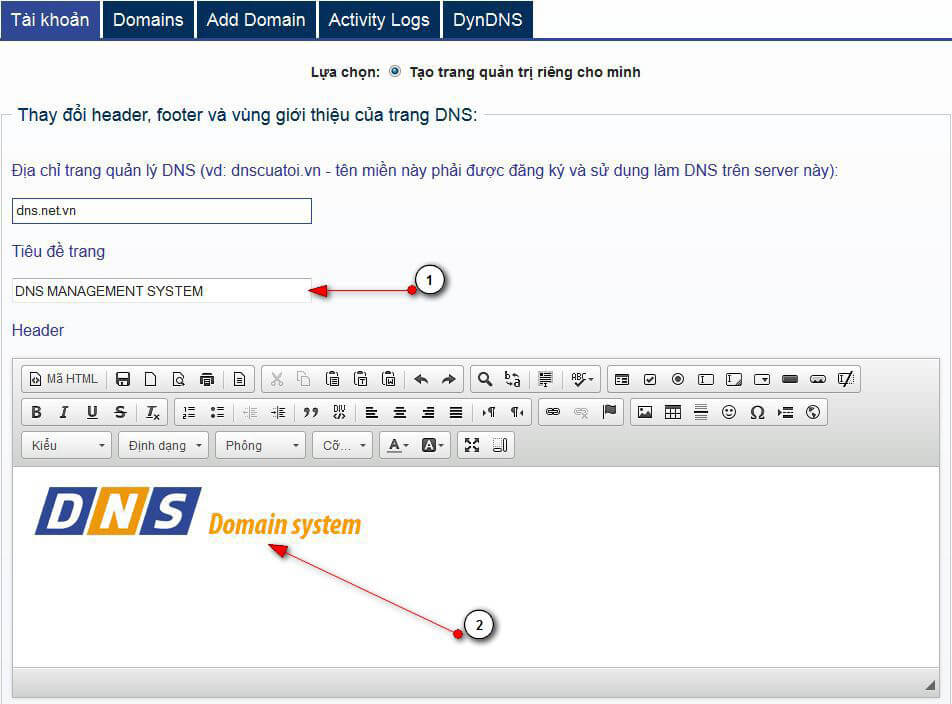This screenshot has height=704, width=952.
Task: Toggle Mã HTML source view
Action: click(x=64, y=379)
